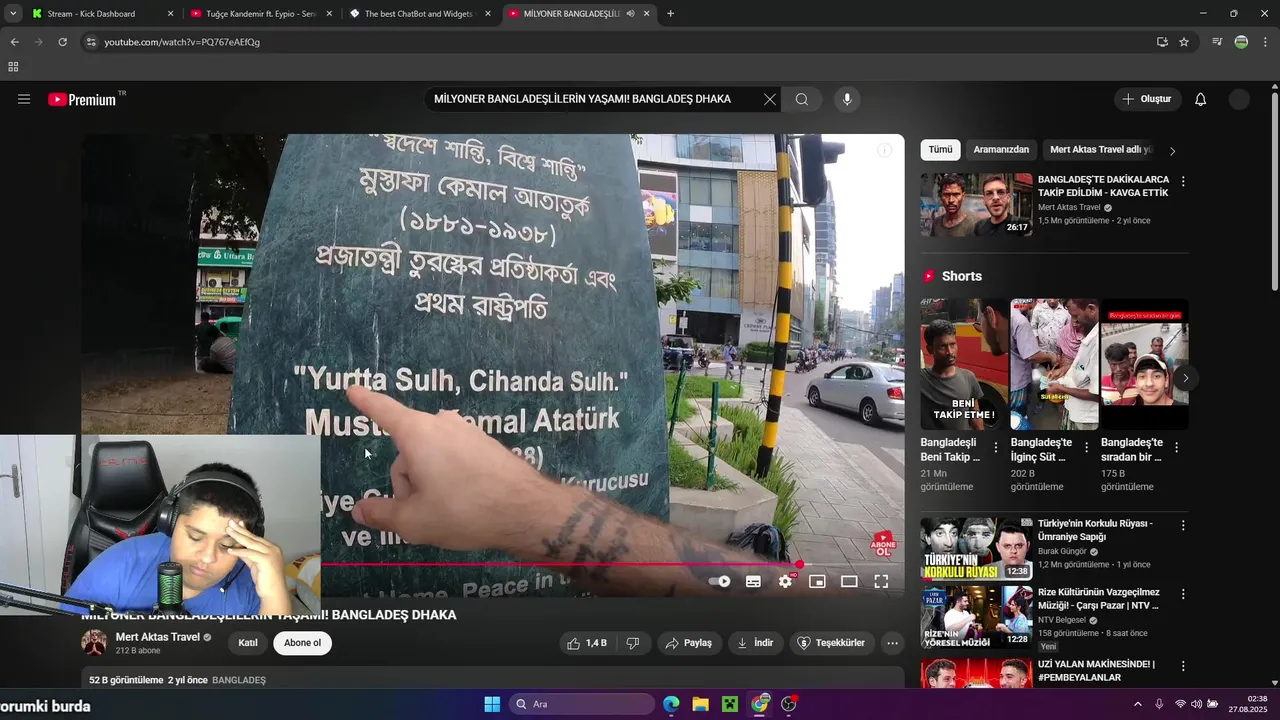Click the video info card icon

coord(884,150)
